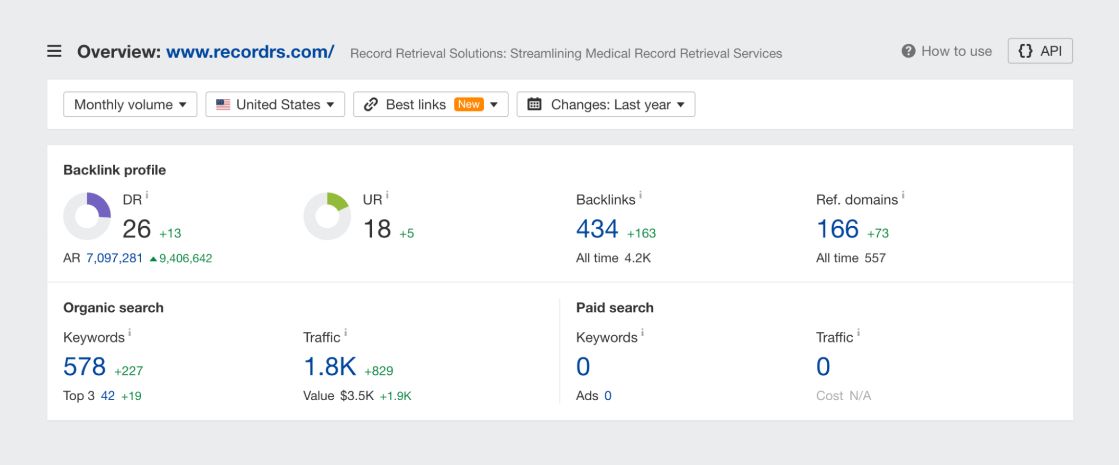Click the +73 ref. domains change value
The height and width of the screenshot is (465, 1119).
point(878,233)
